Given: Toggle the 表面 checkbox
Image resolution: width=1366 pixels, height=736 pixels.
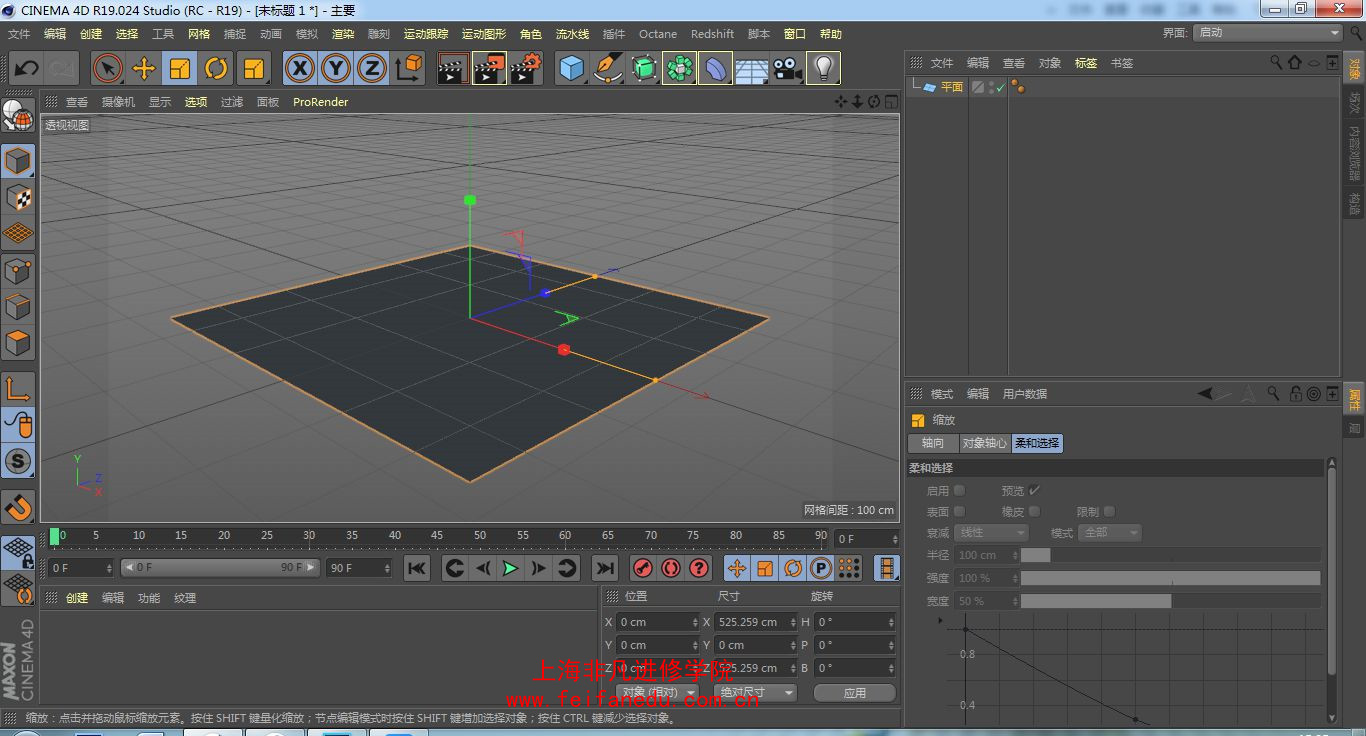Looking at the screenshot, I should (959, 511).
